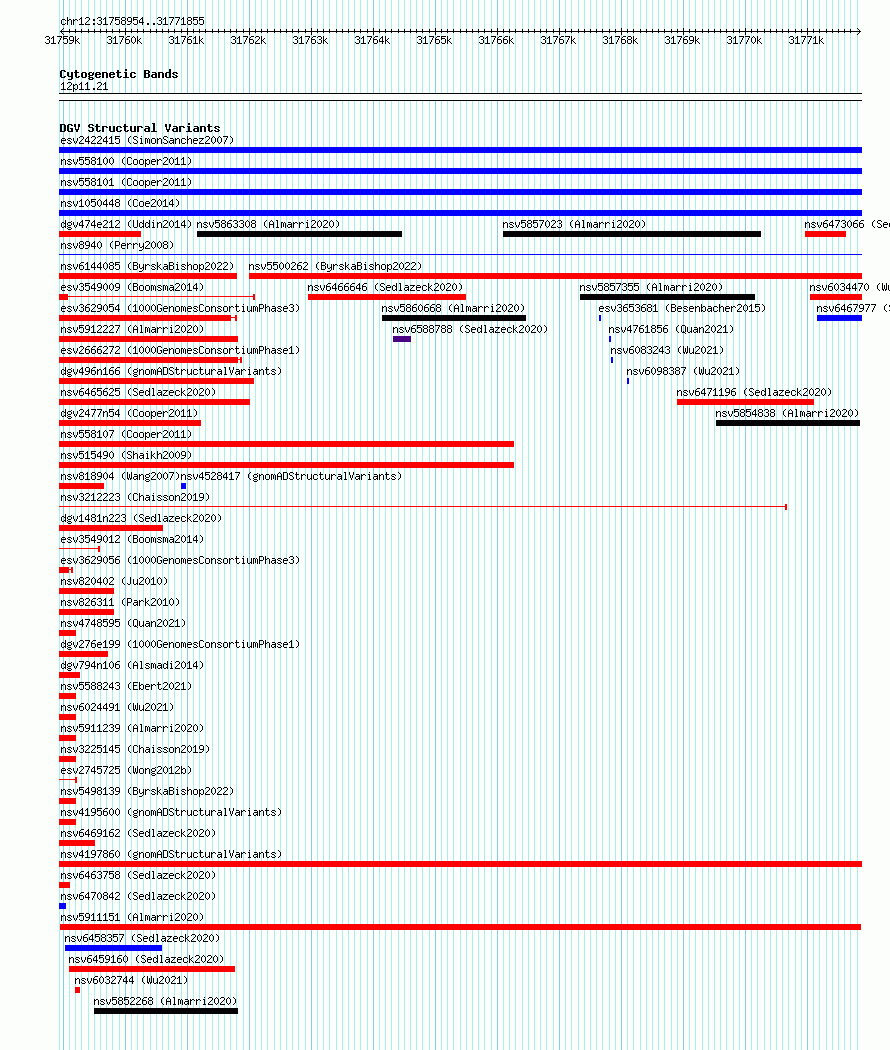Select nsv5857355 (Almarri2020) label
Image resolution: width=890 pixels, height=1050 pixels.
(652, 287)
